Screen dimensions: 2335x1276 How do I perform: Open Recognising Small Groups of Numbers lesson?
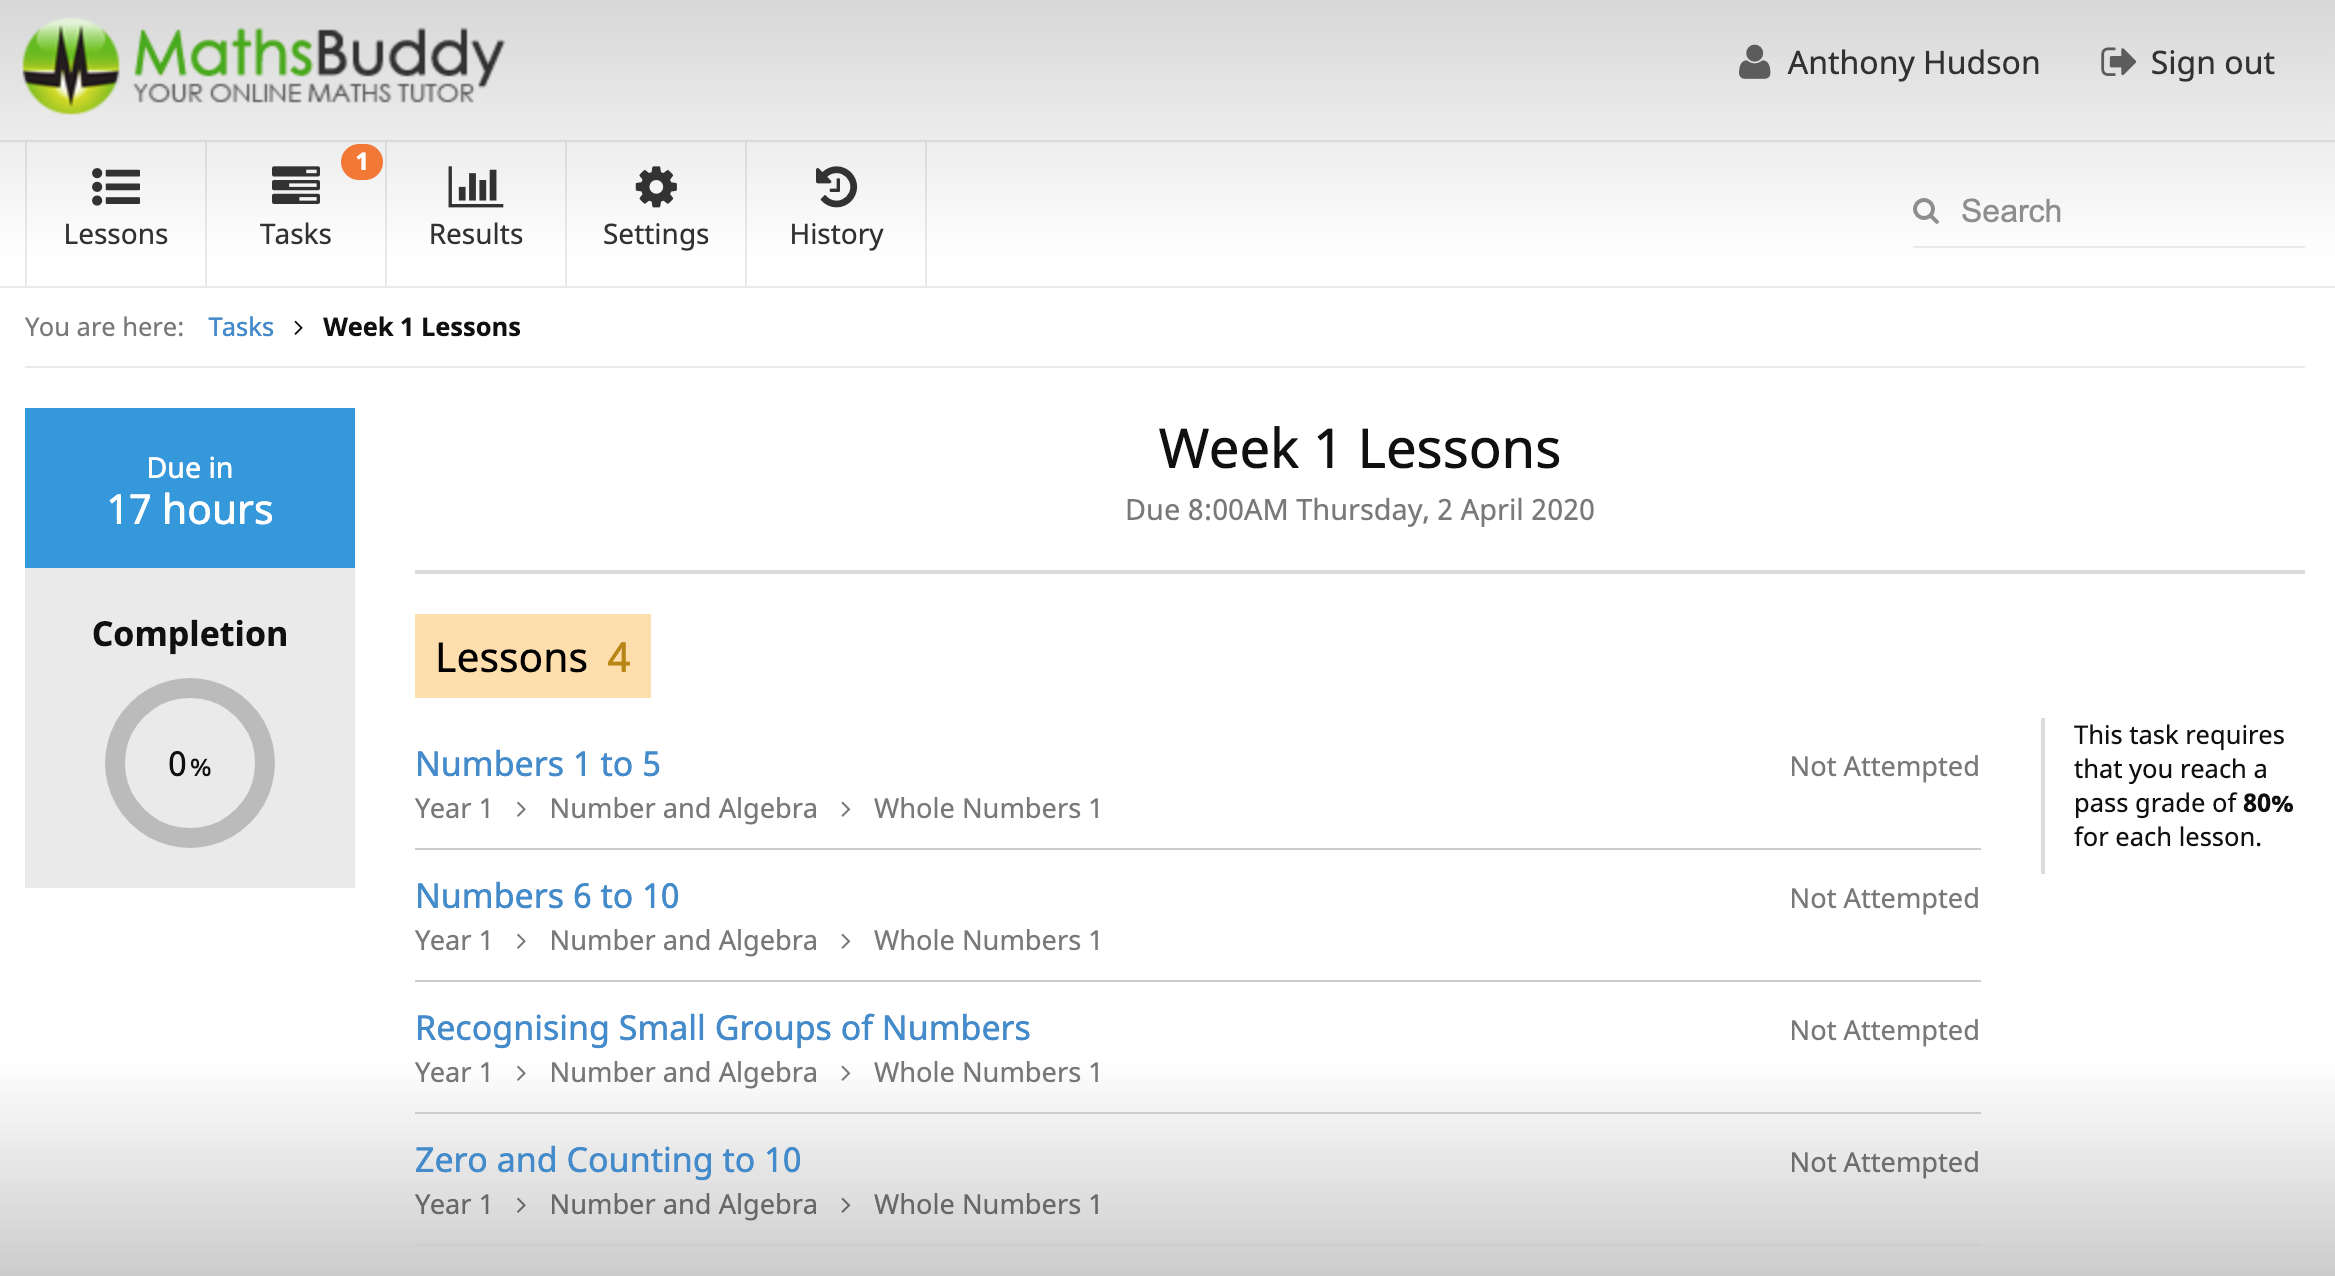pos(722,1028)
